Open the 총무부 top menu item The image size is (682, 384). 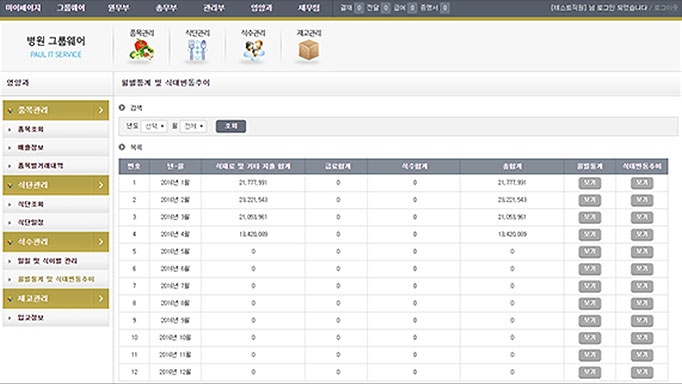tap(166, 8)
